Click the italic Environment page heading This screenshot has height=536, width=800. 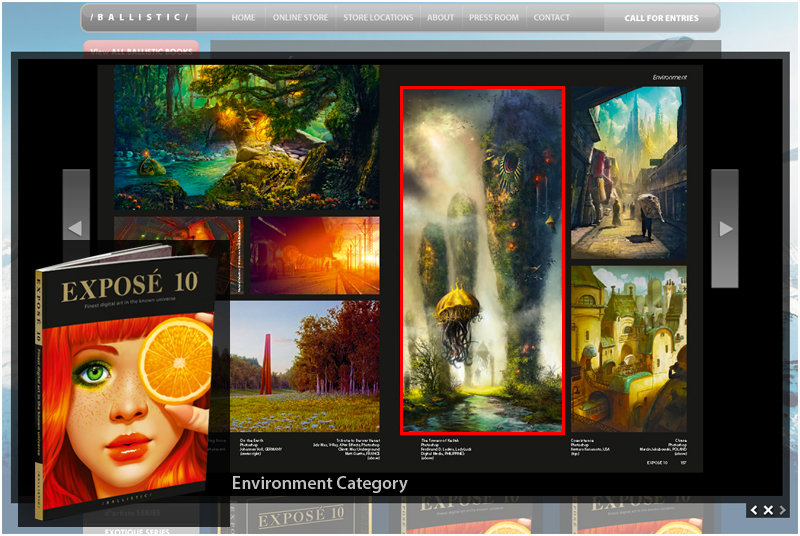(669, 78)
